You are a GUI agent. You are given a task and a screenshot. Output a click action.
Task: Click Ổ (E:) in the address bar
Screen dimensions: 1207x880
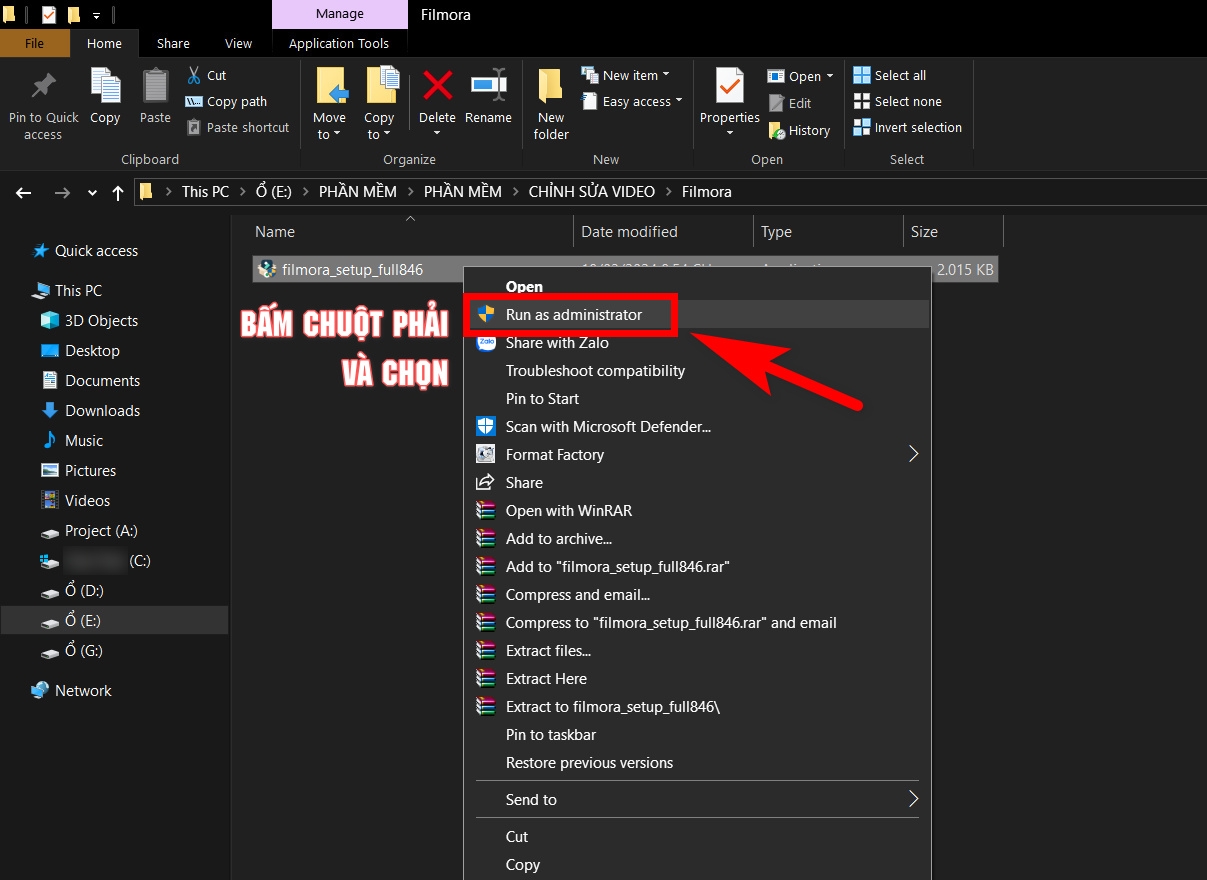(x=274, y=191)
